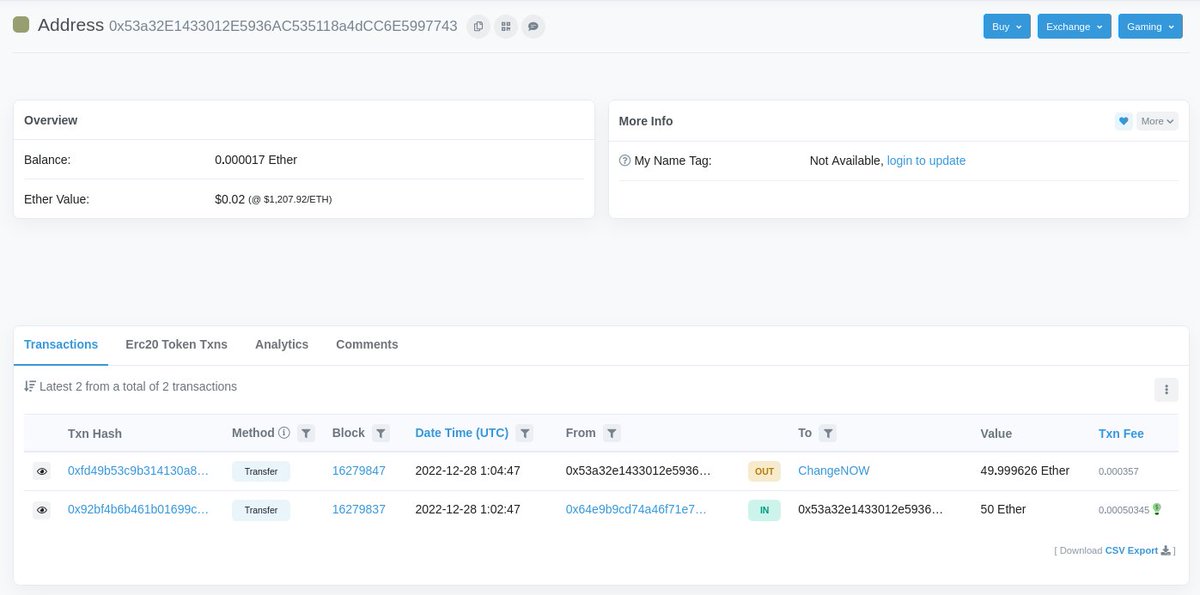Open the Buy dropdown menu

(x=1006, y=26)
